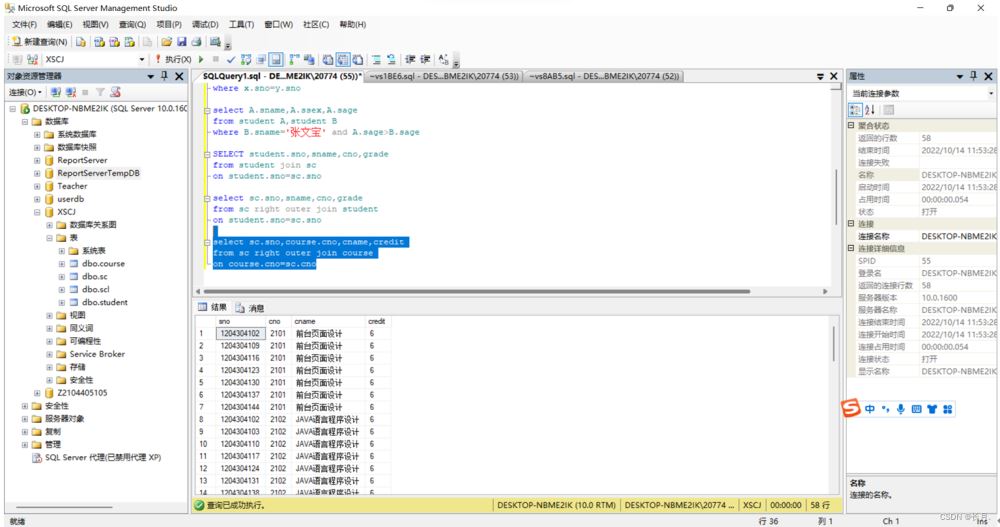Sort properties alphabetically with the A-Z icon
Viewport: 1000px width, 527px height.
(x=870, y=110)
